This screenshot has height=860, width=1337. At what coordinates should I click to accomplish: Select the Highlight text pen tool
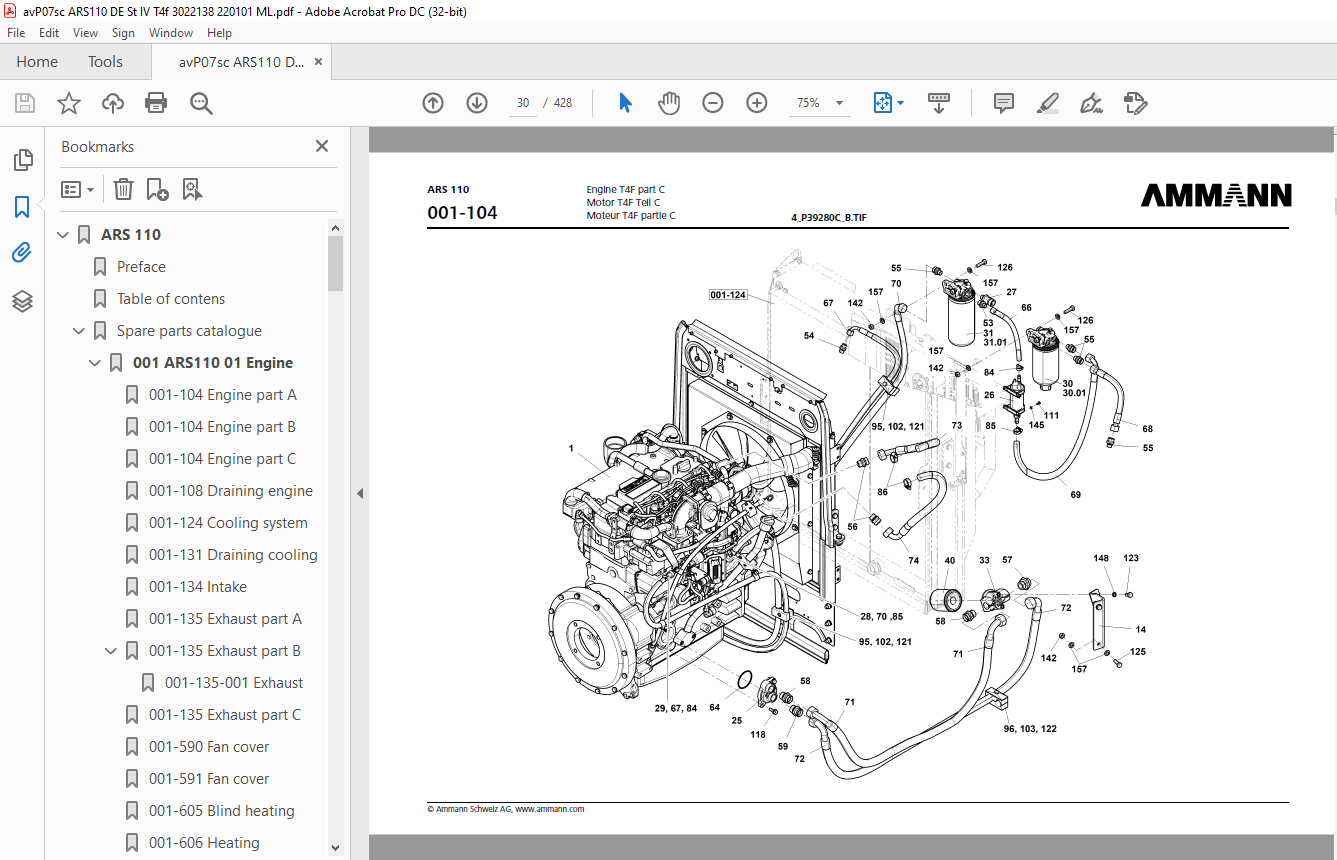[x=1047, y=103]
